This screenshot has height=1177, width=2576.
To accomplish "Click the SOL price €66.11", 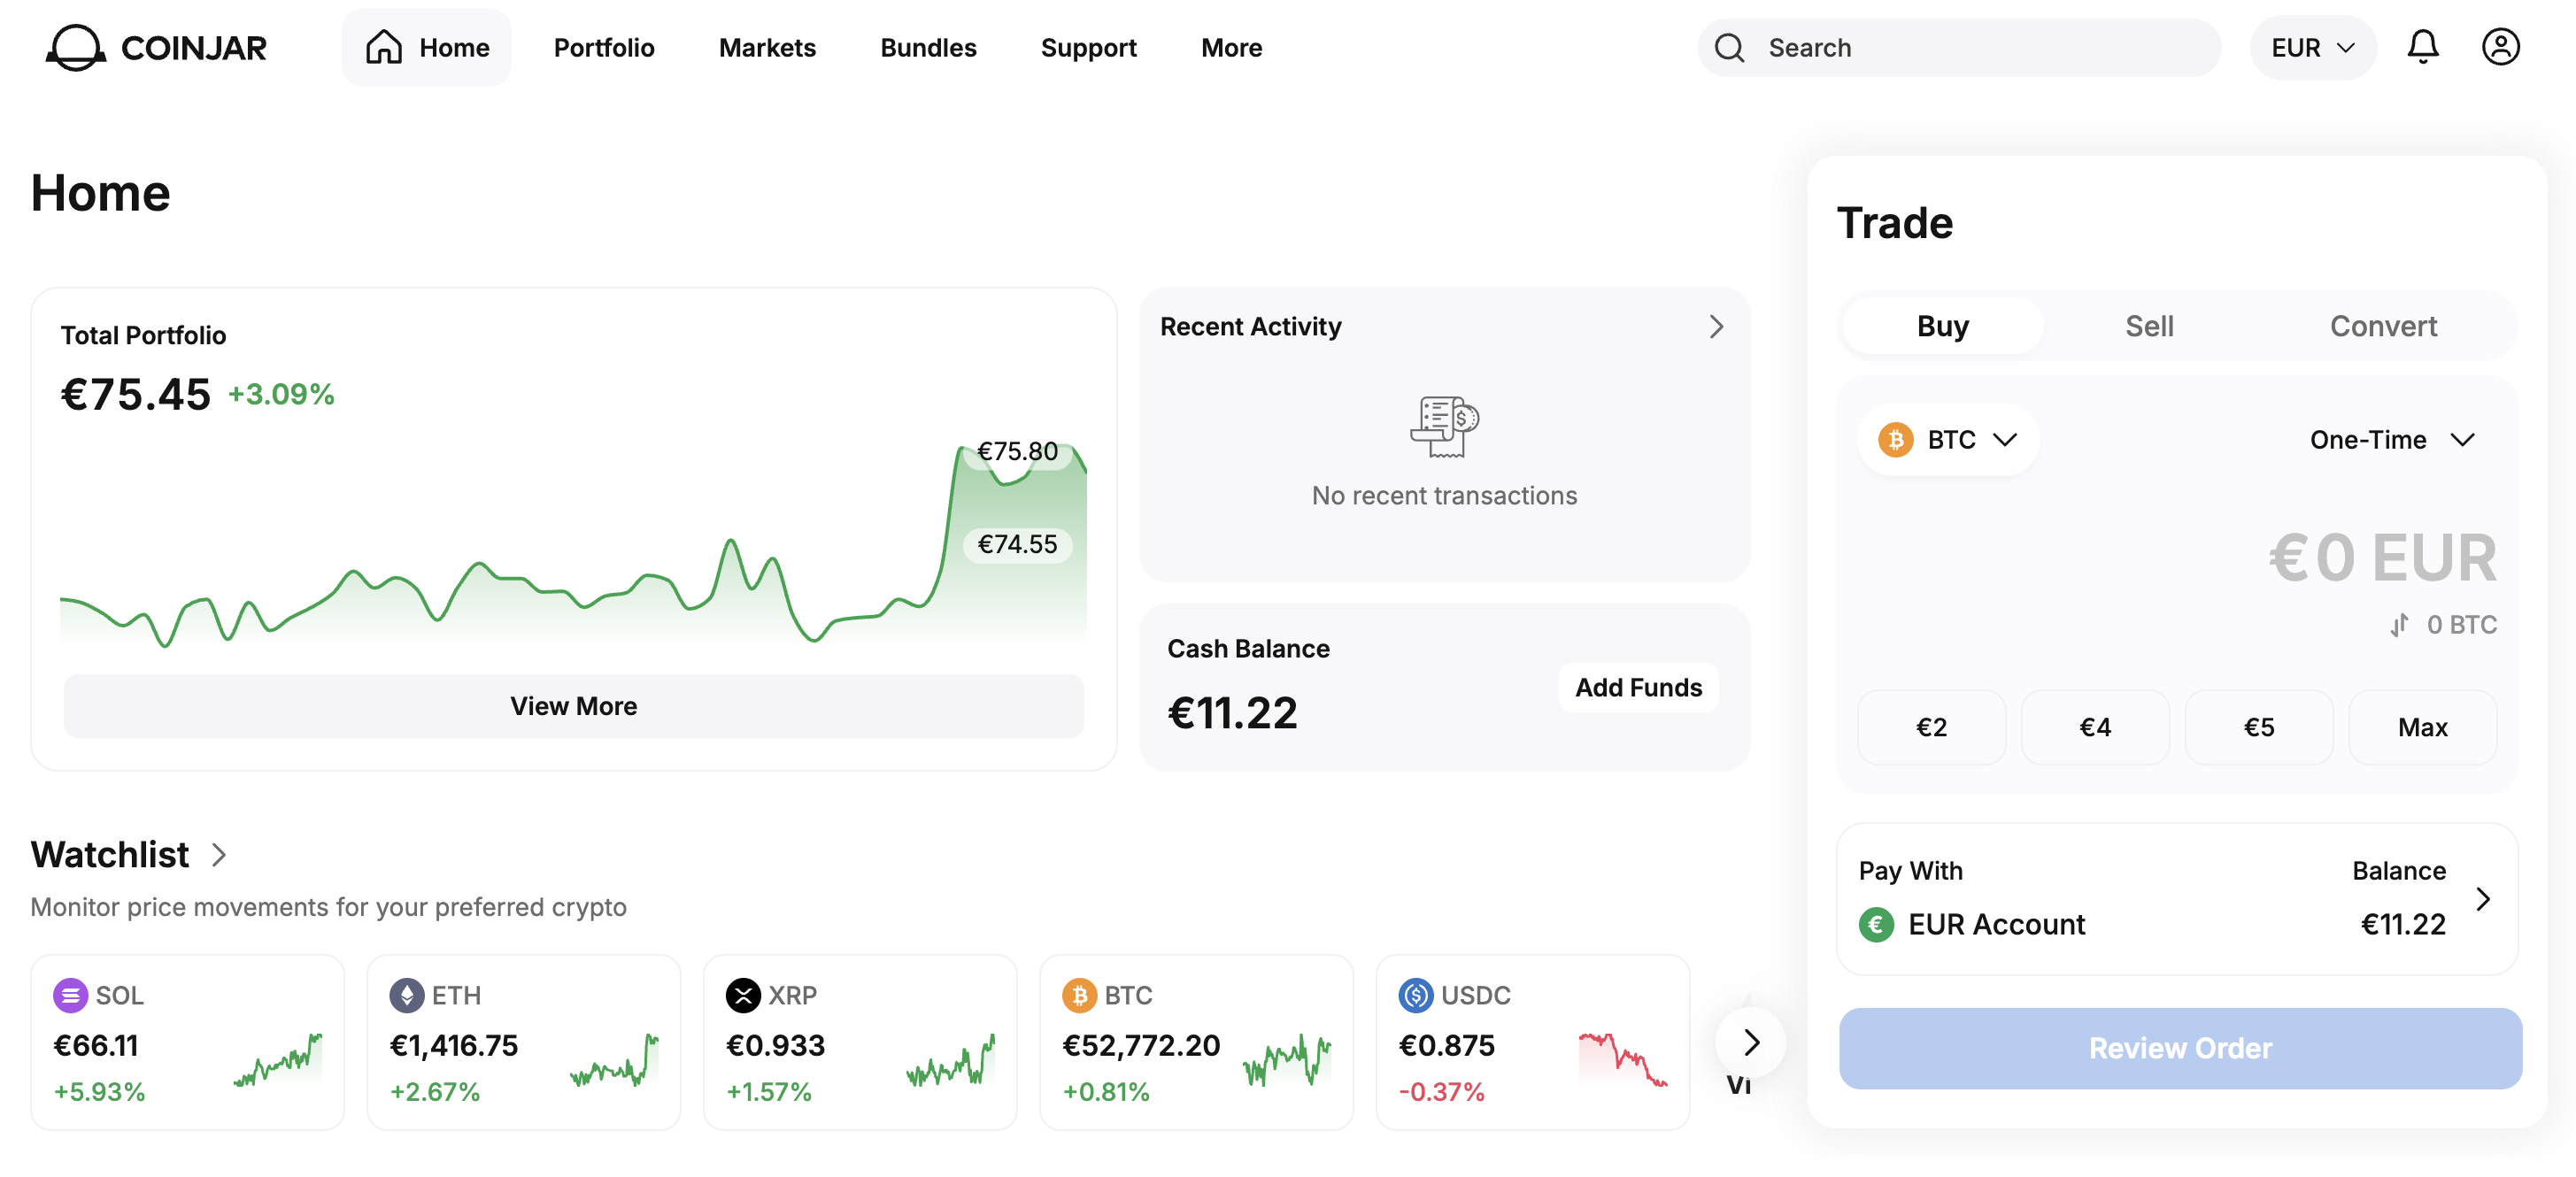I will (96, 1046).
